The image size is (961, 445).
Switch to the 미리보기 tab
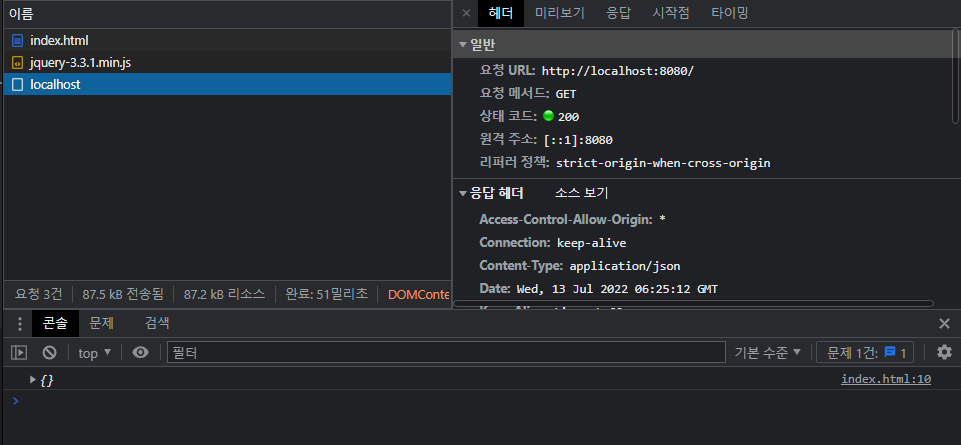coord(559,13)
